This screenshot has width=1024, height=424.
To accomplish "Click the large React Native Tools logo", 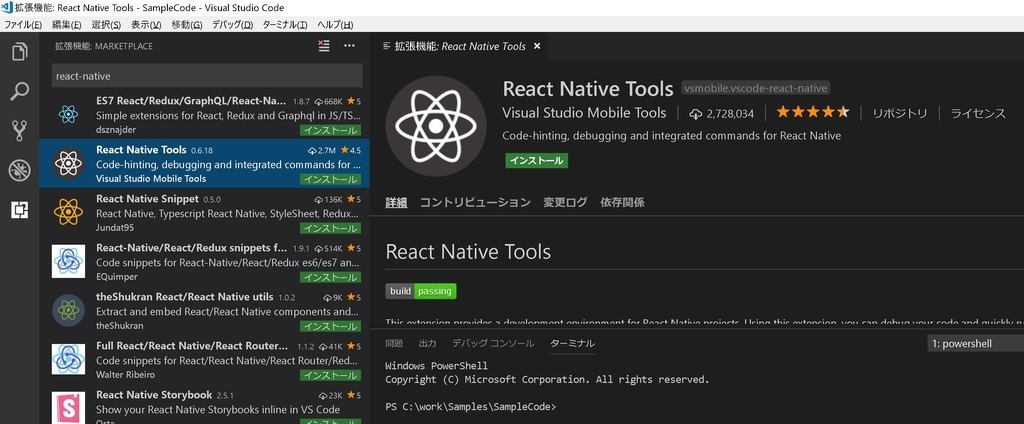I will tap(436, 126).
